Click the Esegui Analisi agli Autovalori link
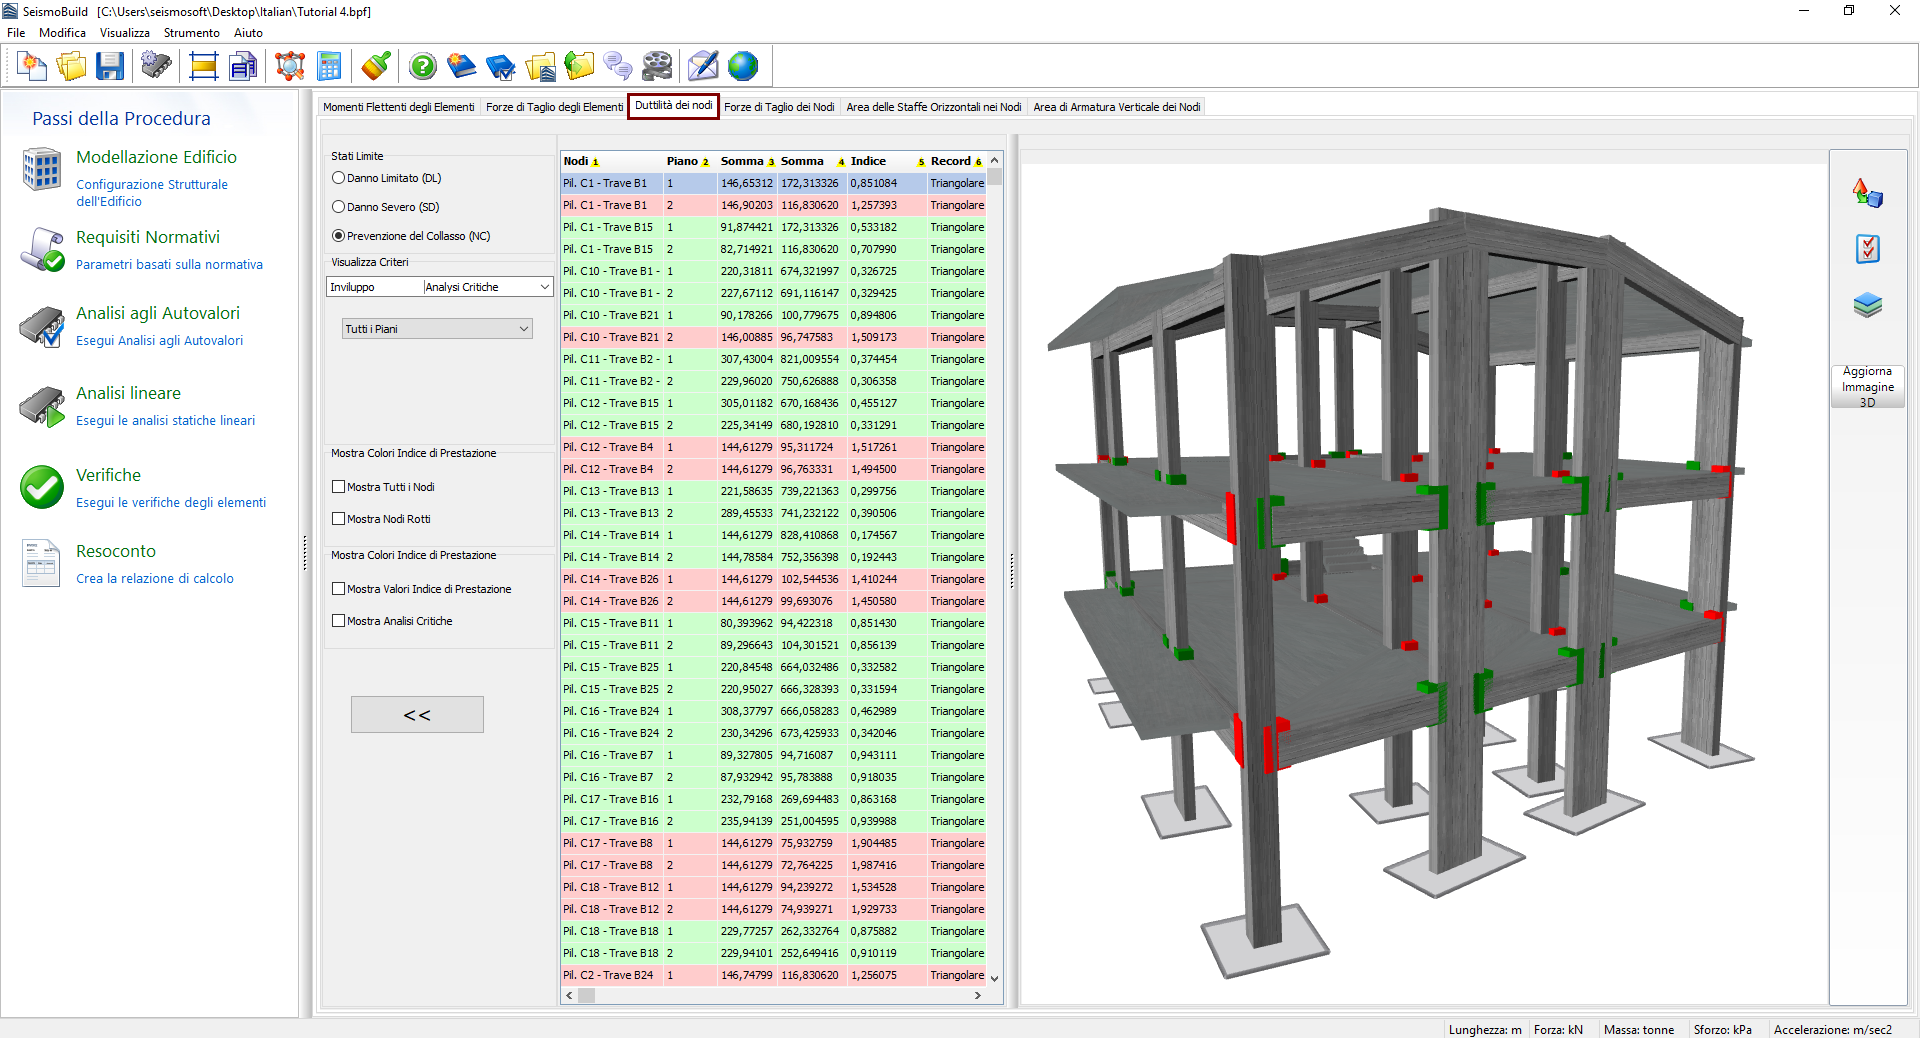The image size is (1920, 1038). [x=159, y=341]
